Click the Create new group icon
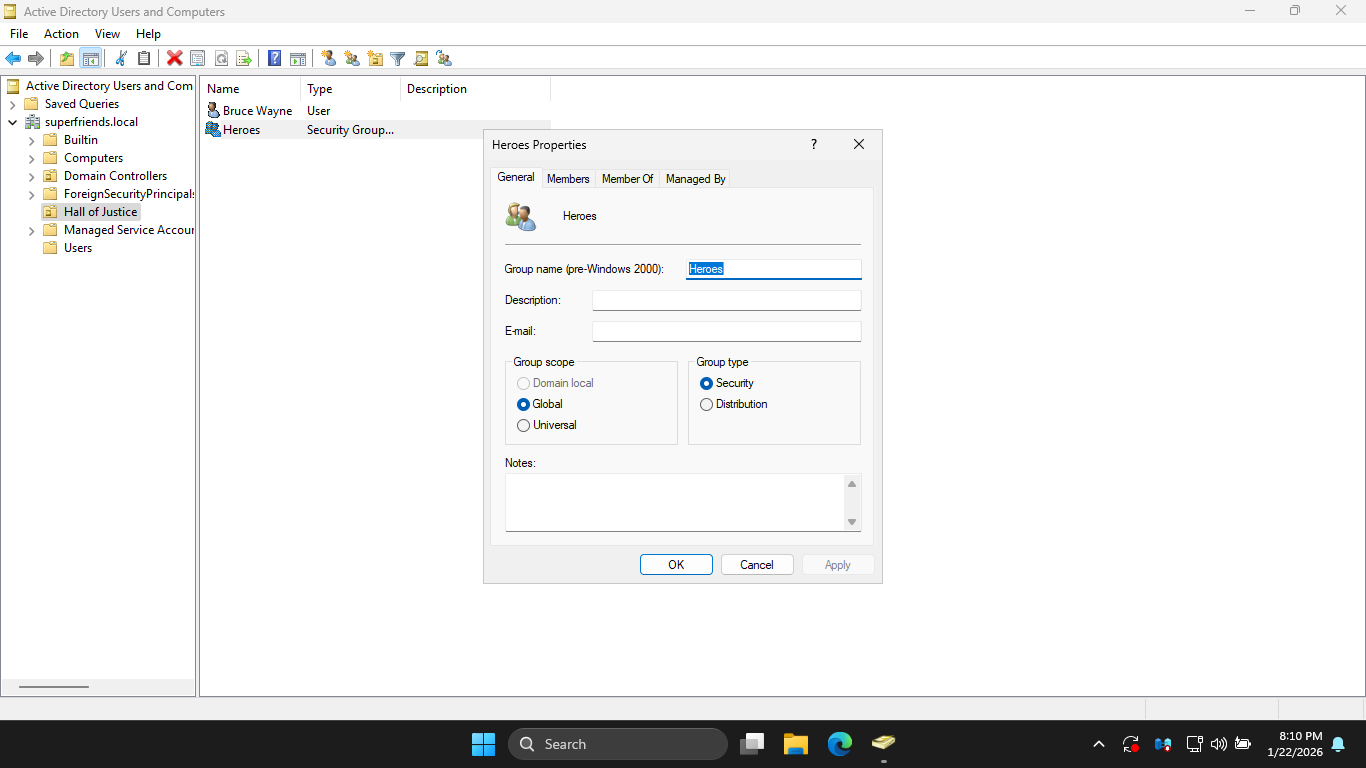This screenshot has width=1366, height=768. (x=352, y=59)
